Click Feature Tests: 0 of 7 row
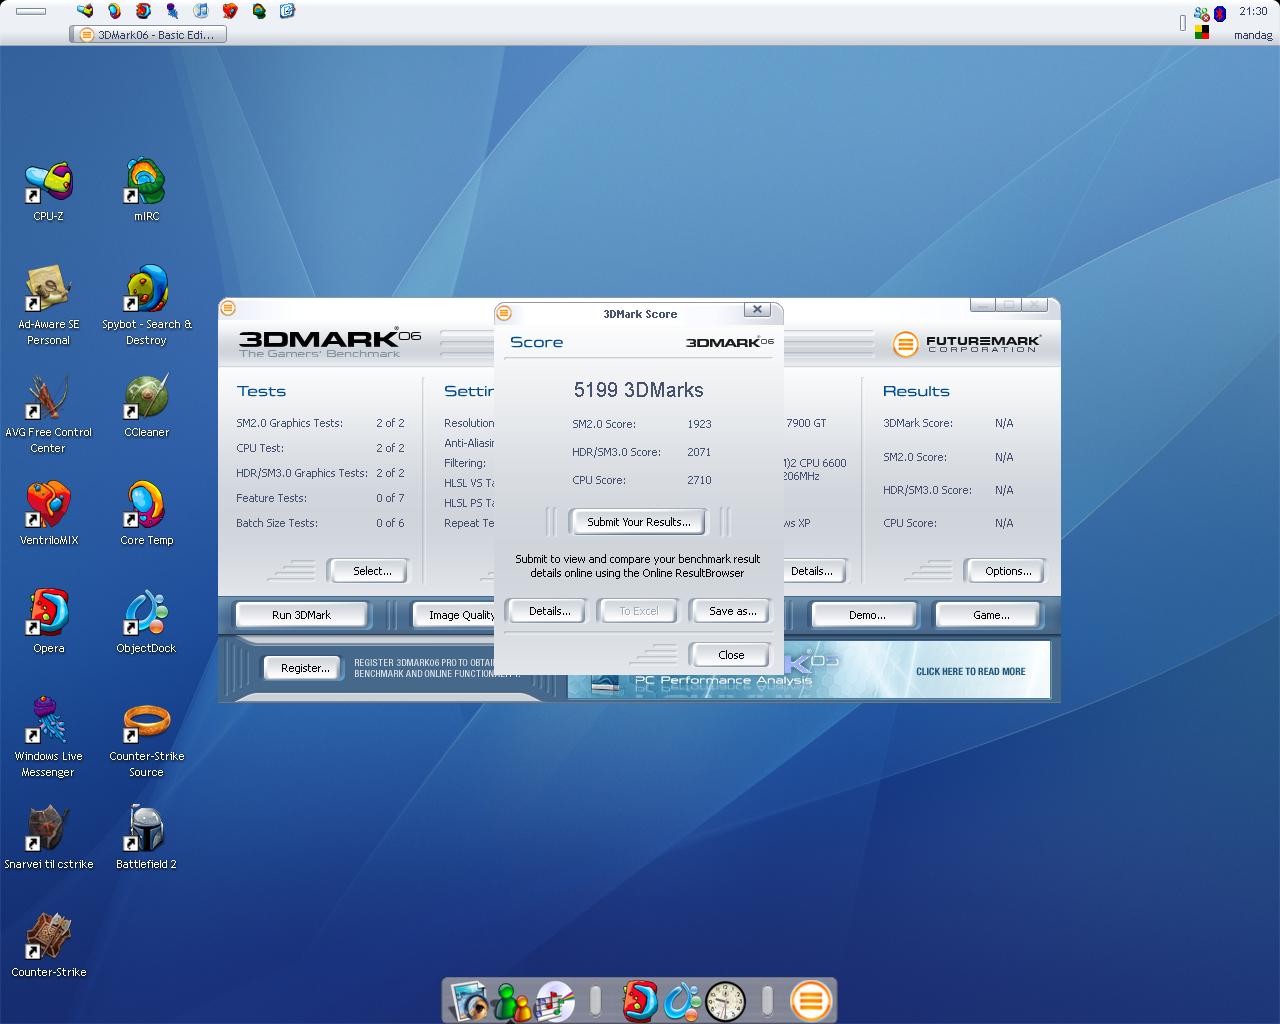Viewport: 1280px width, 1024px height. 320,498
